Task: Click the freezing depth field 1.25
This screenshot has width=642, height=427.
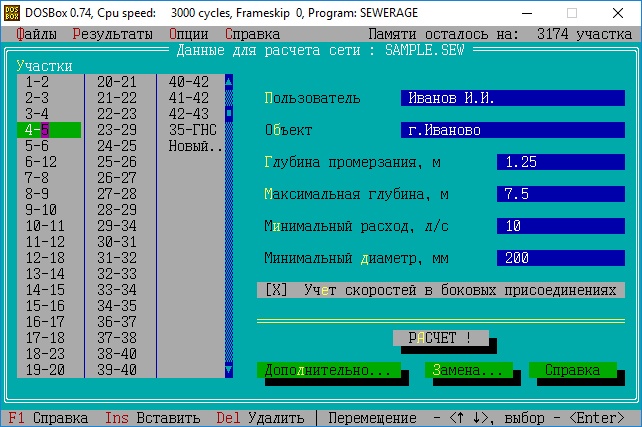Action: coord(560,162)
